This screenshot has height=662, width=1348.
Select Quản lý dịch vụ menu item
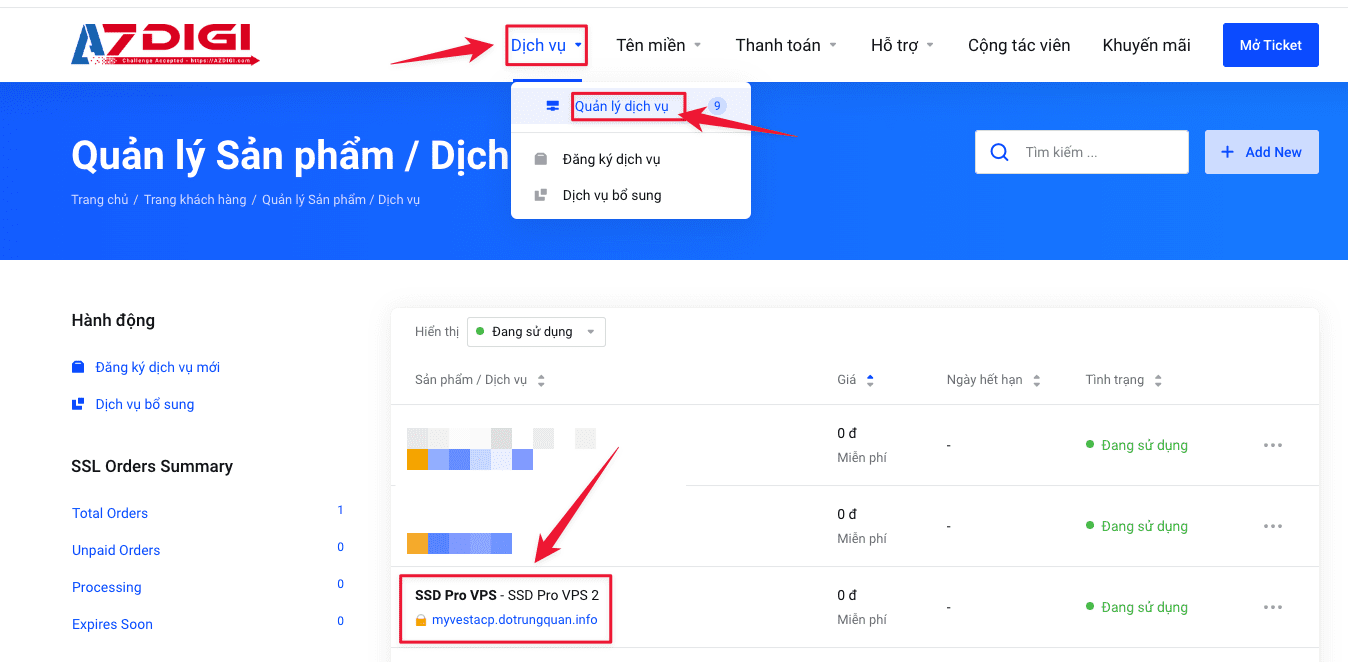pyautogui.click(x=621, y=107)
